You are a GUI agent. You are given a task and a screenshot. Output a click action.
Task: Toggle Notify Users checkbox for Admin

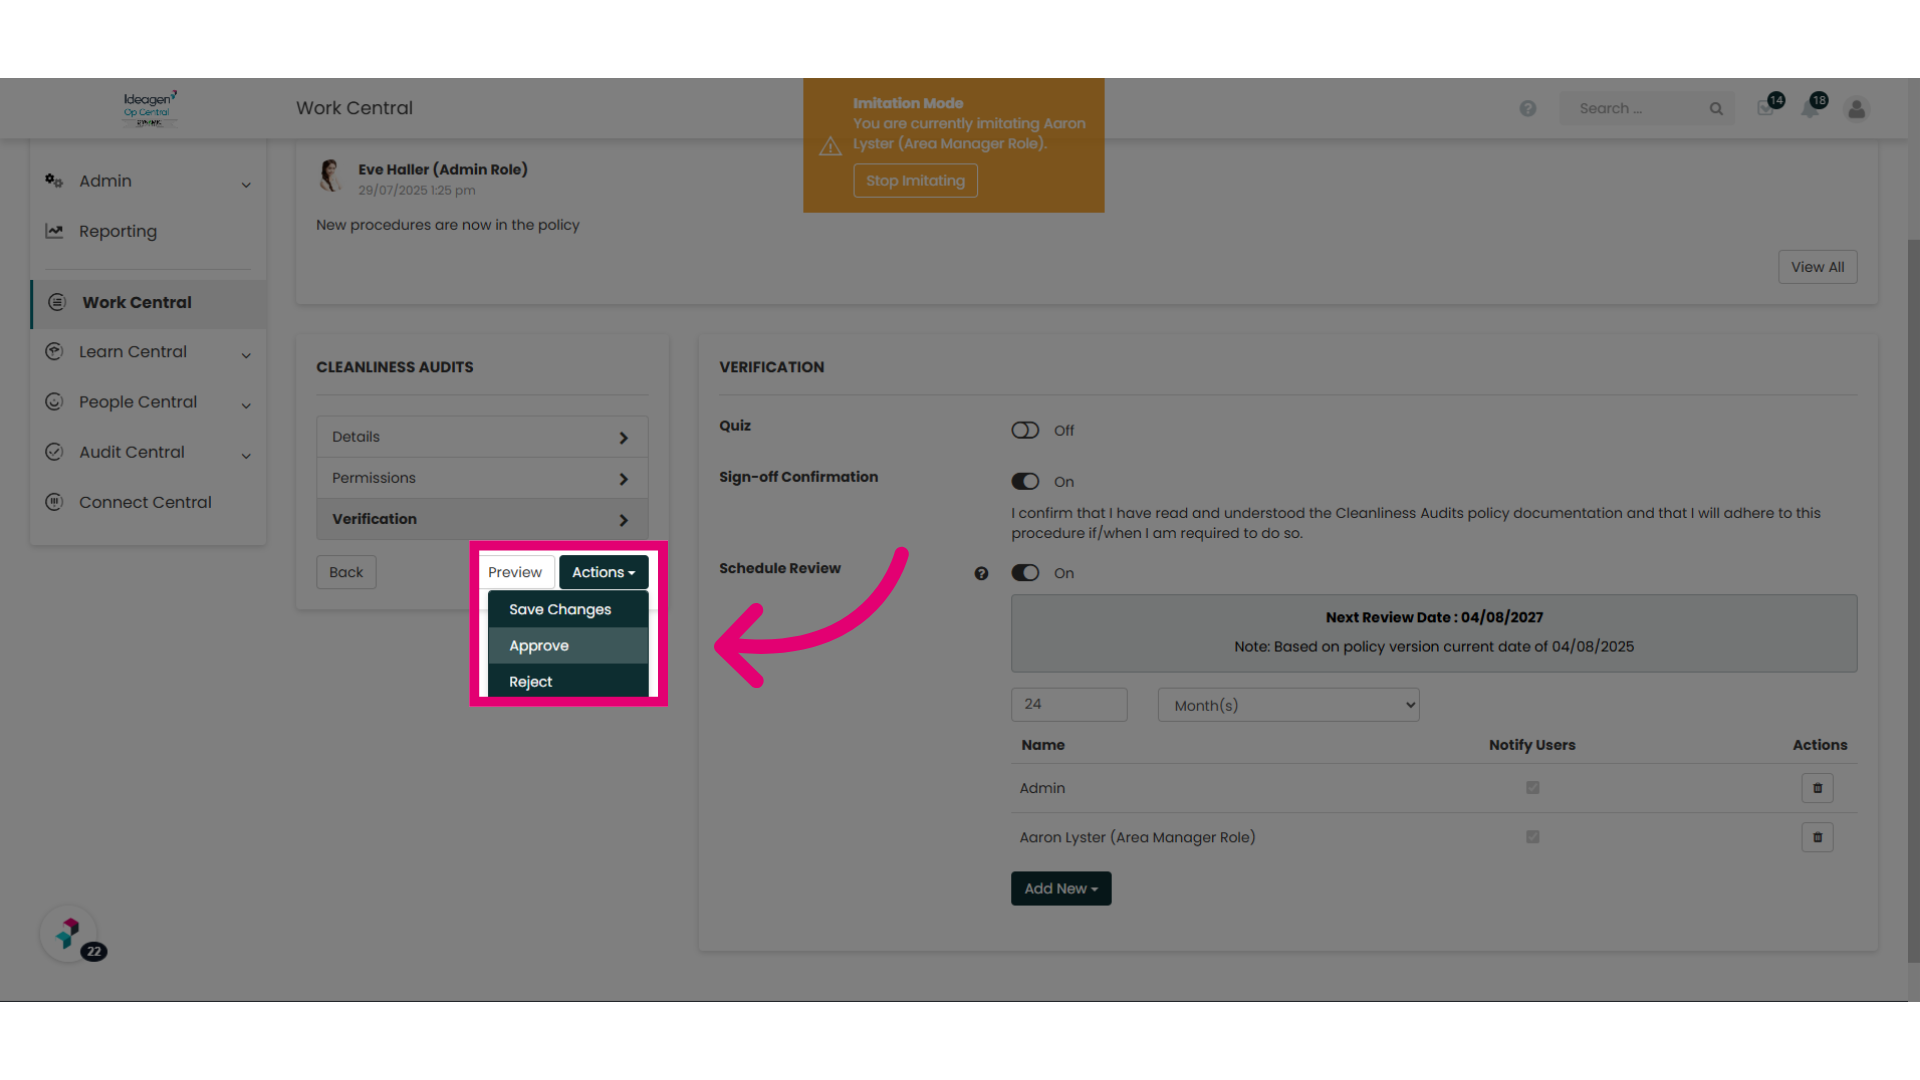[1532, 788]
